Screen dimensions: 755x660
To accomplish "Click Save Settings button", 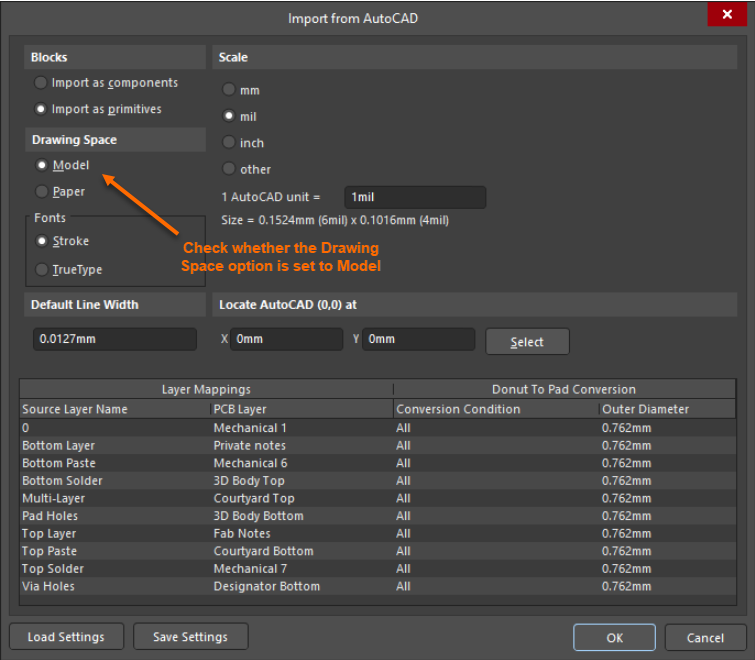I will (191, 637).
